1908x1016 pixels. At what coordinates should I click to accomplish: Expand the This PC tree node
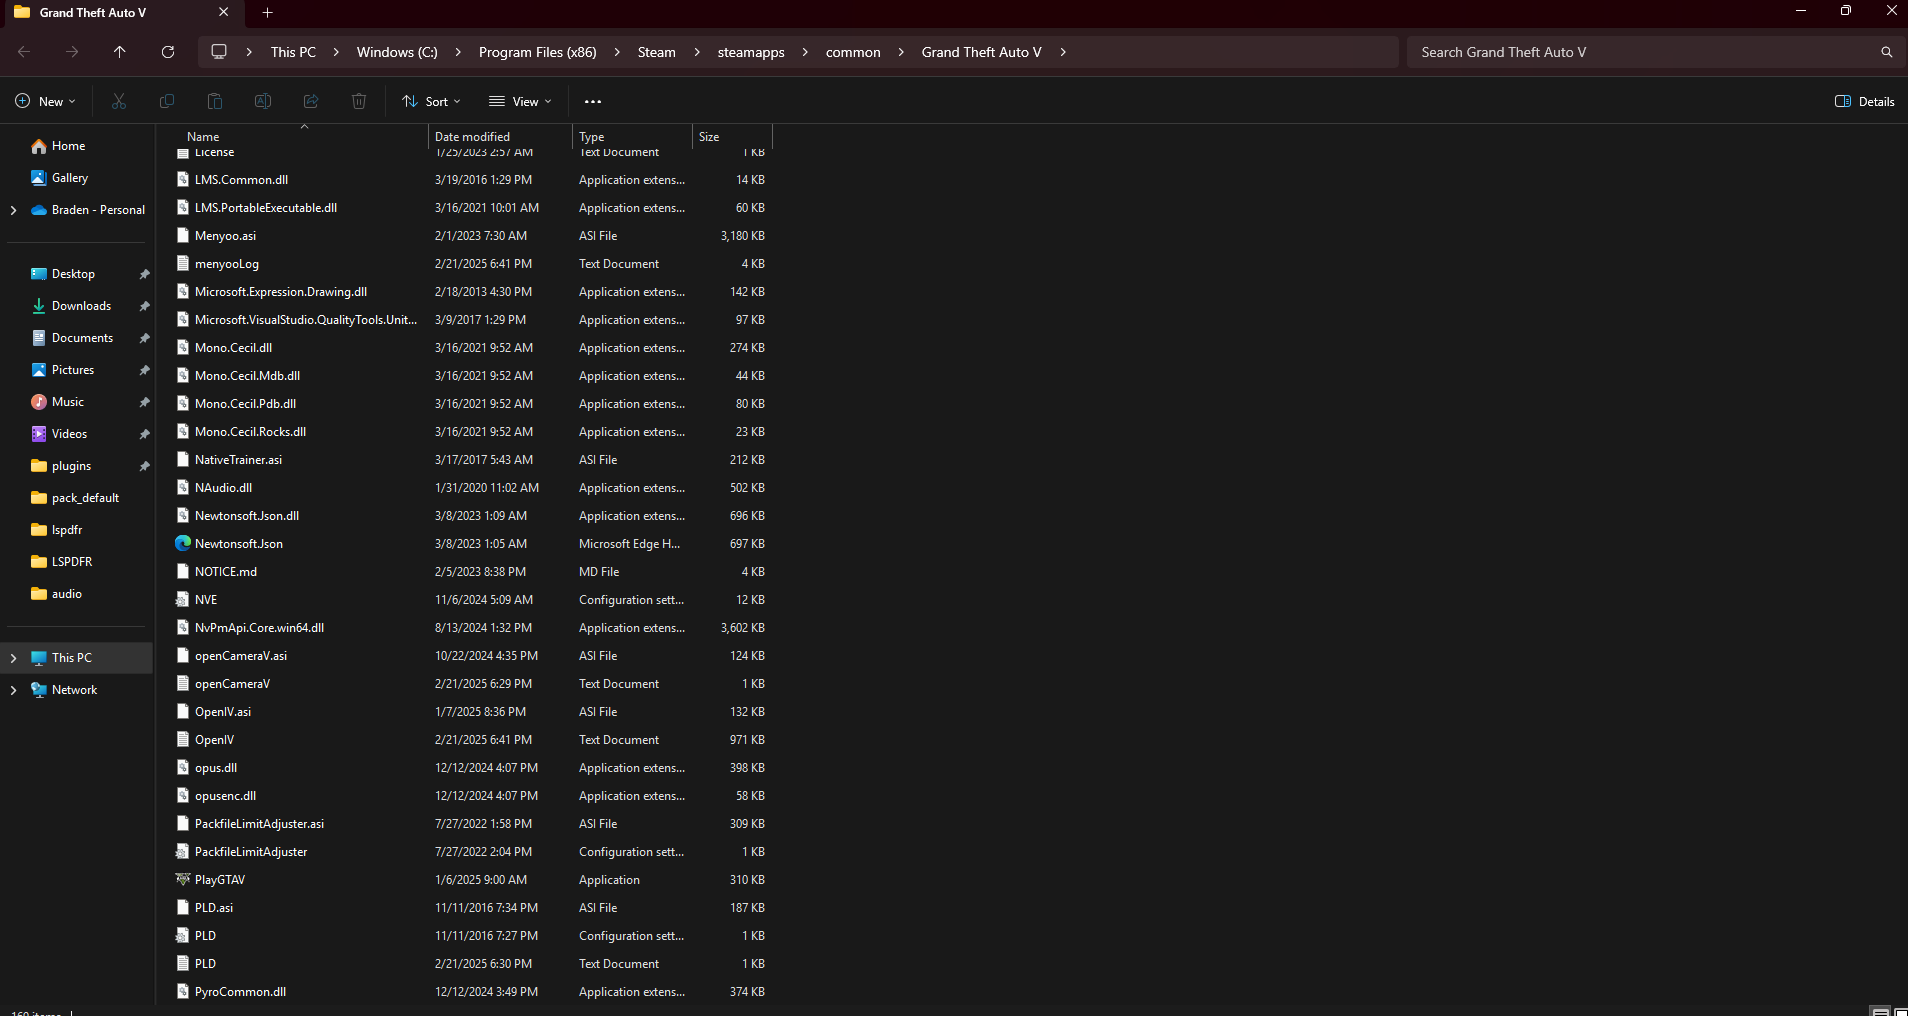pos(13,658)
